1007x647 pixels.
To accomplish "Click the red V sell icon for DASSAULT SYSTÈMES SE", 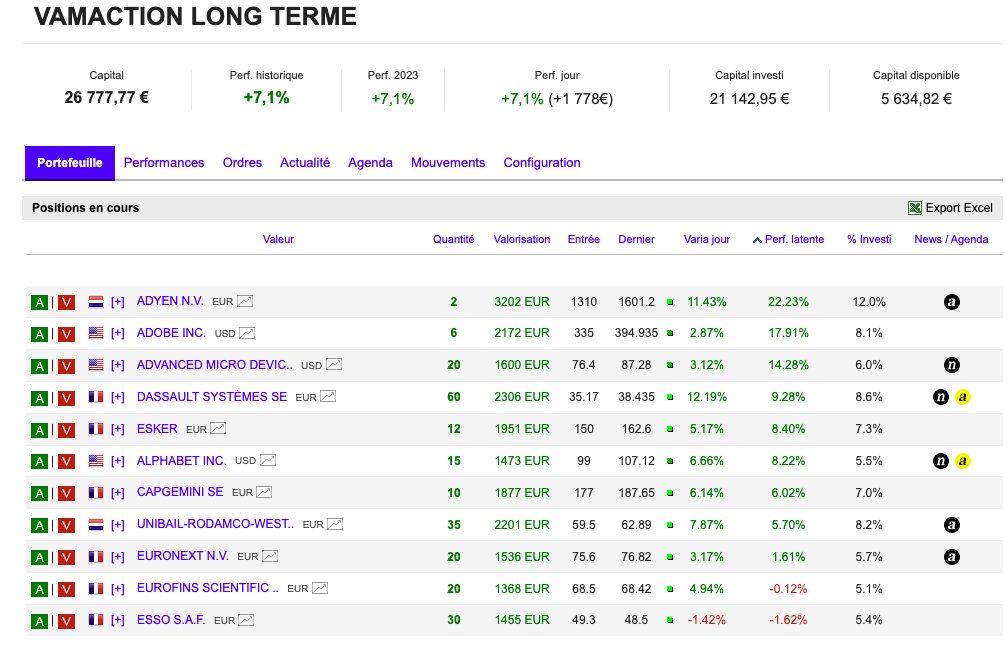I will (66, 398).
